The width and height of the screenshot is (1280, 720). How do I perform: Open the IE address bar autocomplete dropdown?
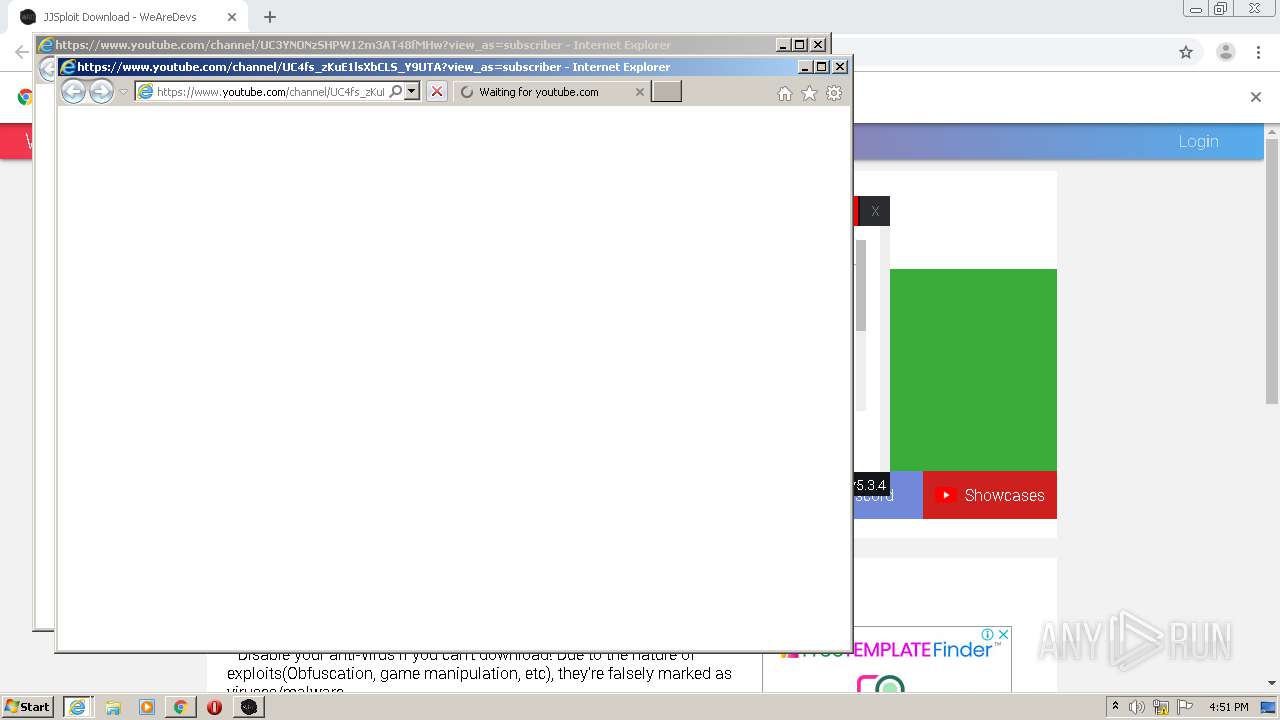pos(411,92)
